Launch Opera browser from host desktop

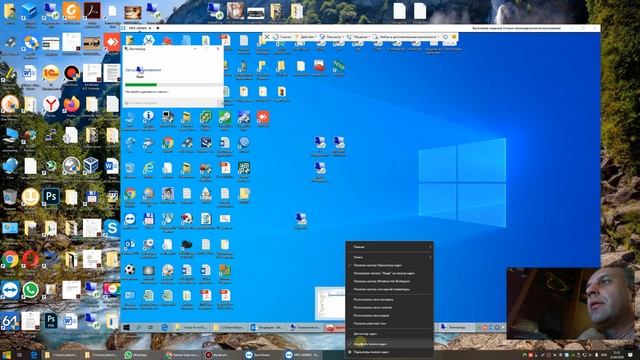[31, 259]
